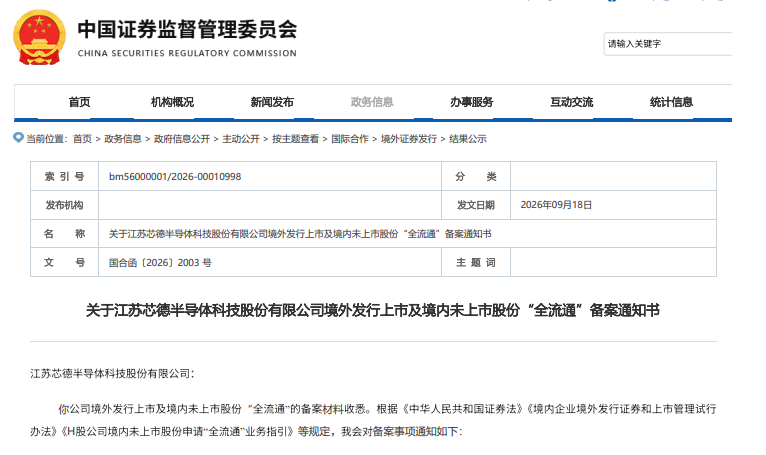Open the 统计信息 navigation item
Viewport: 766px width, 455px height.
[671, 102]
